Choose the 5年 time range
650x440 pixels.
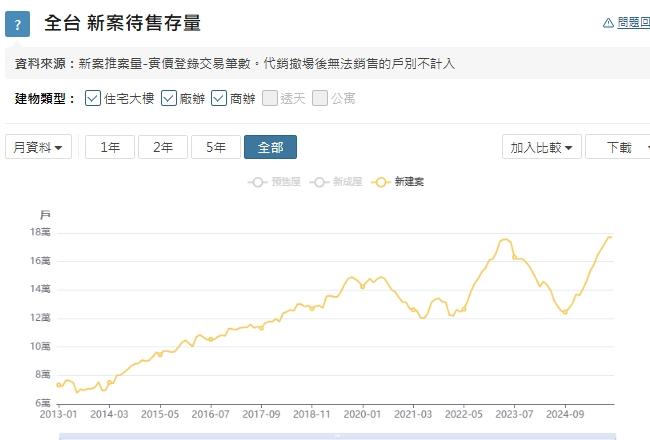click(216, 147)
